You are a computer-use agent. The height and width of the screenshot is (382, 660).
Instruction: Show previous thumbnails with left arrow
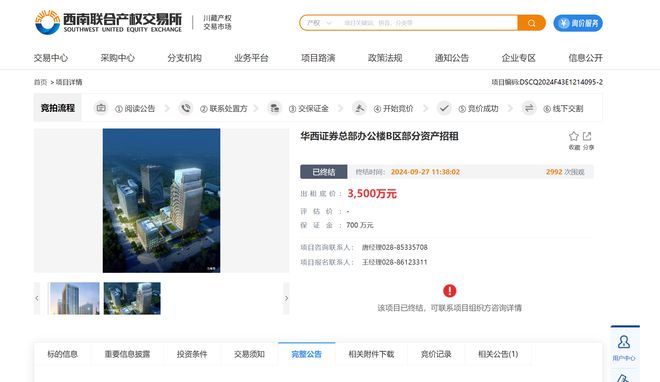pyautogui.click(x=37, y=298)
